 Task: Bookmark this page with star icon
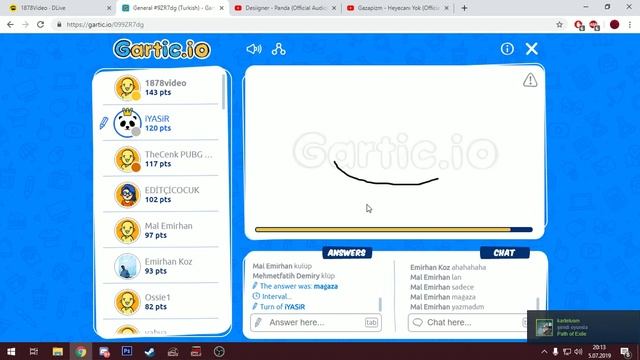tap(559, 24)
